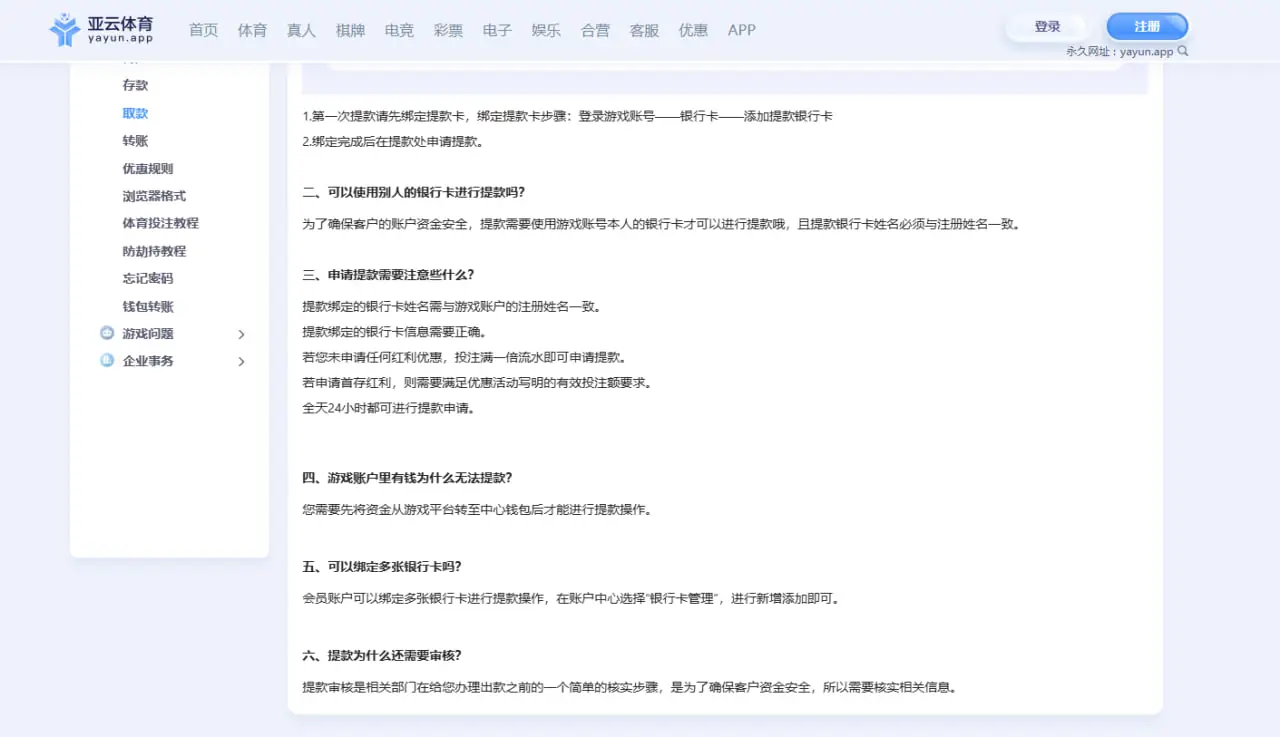
Task: Open 钱包转账 in the sidebar
Action: click(x=148, y=307)
